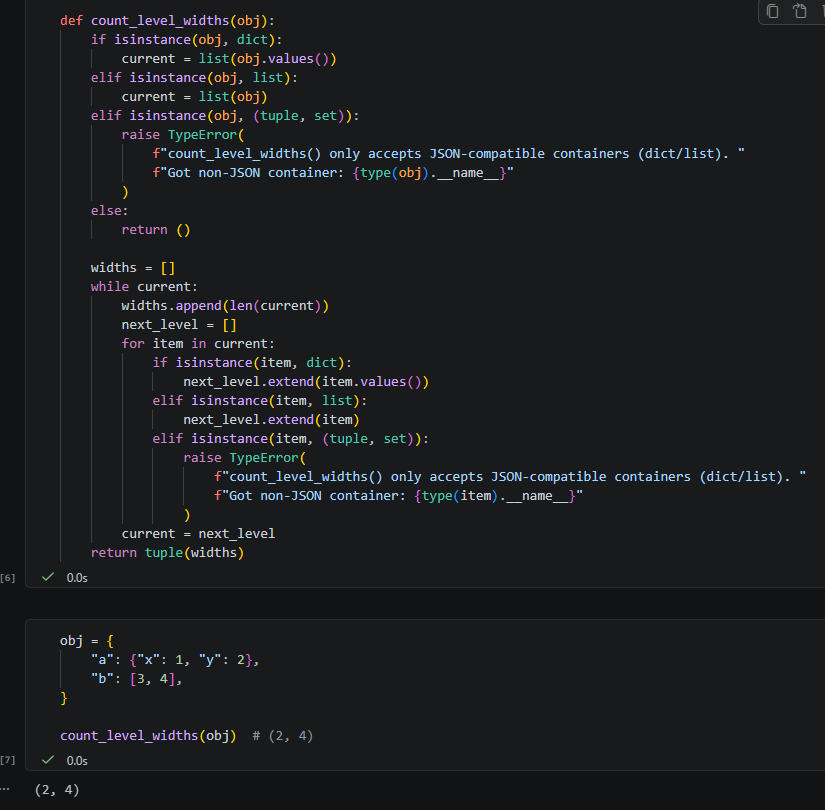Click 'if isinstance(item, dict):' line
The width and height of the screenshot is (825, 810).
[252, 363]
